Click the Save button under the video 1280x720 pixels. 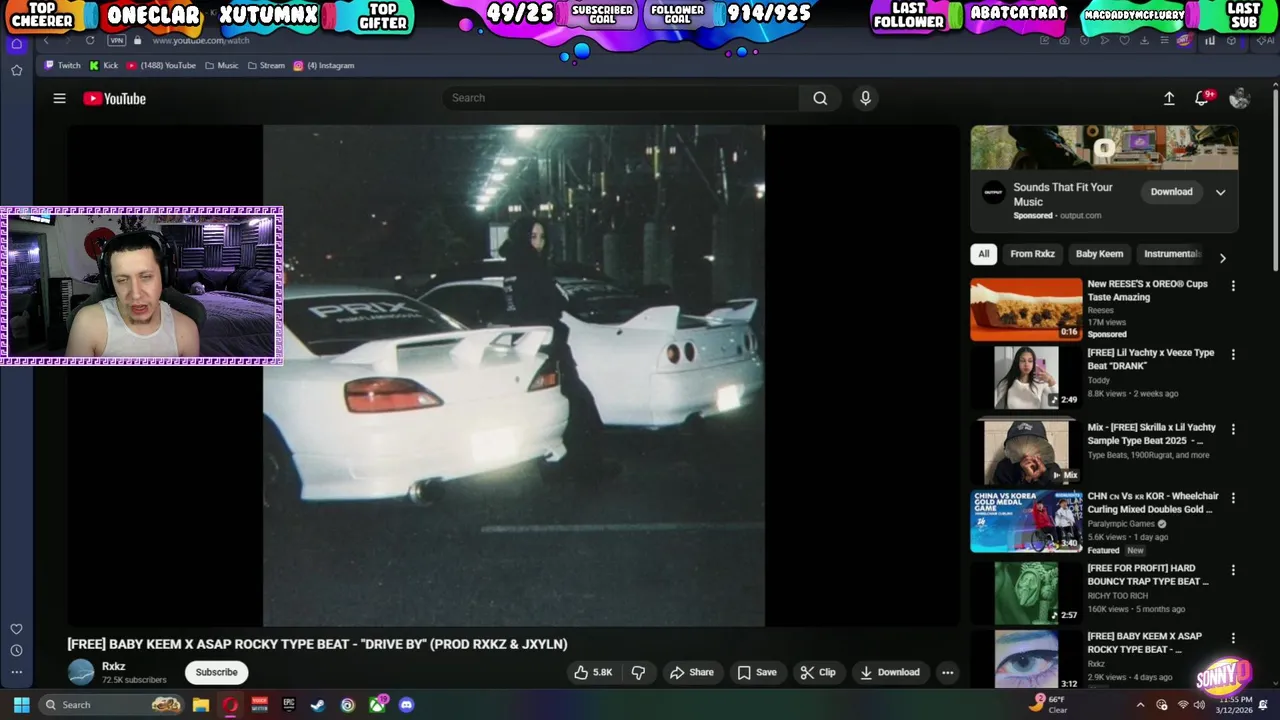[757, 672]
